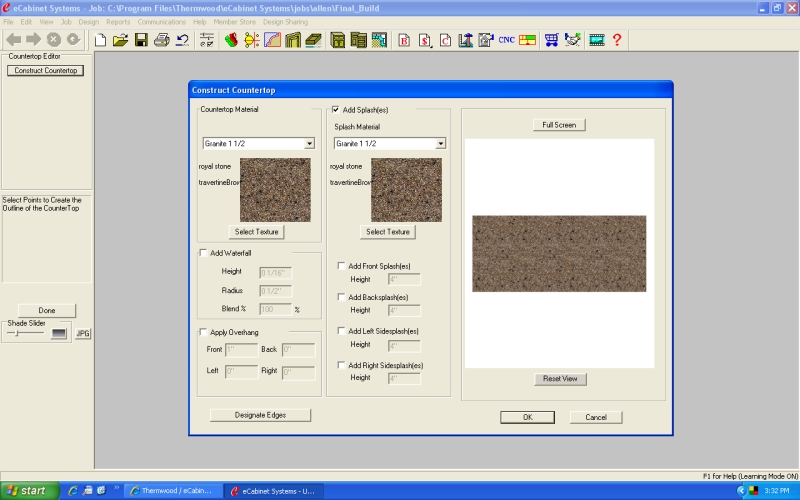Viewport: 800px width, 500px height.
Task: Click Select Texture under Countertop Material
Action: coord(256,232)
